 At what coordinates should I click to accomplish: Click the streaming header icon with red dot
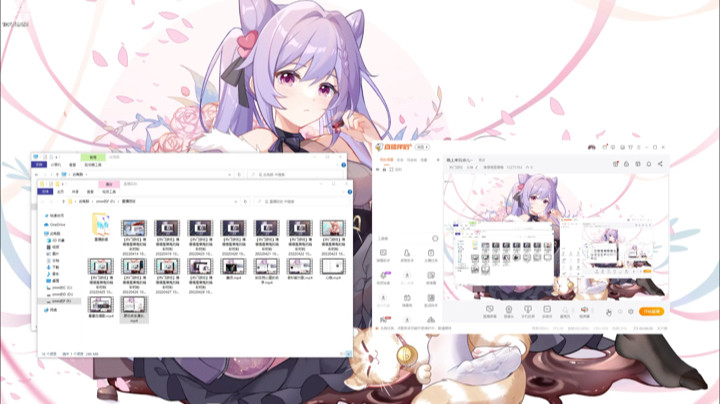click(x=615, y=163)
